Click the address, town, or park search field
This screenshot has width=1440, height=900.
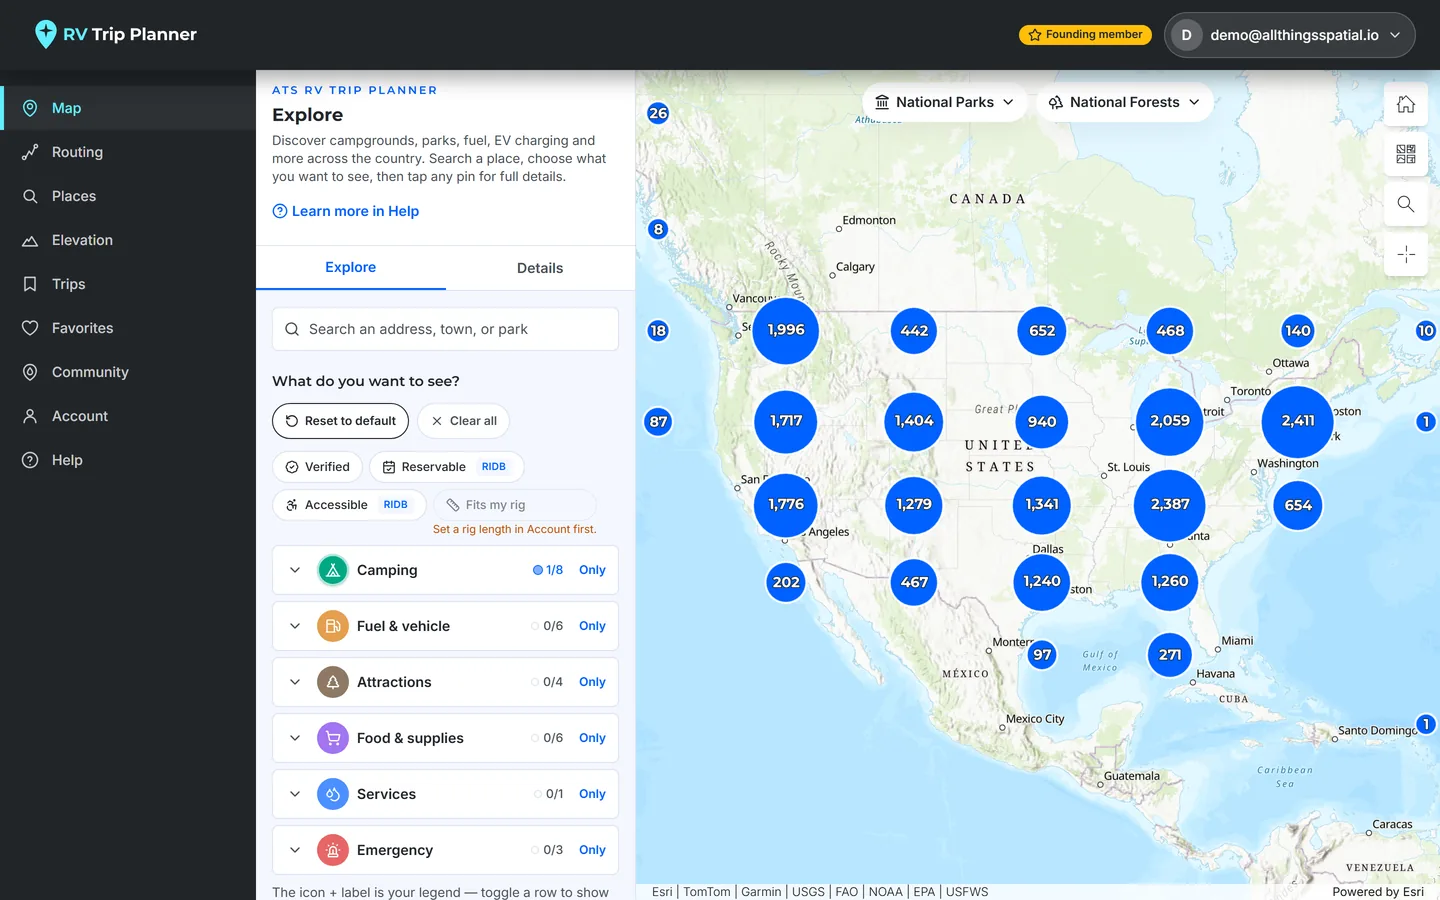click(x=445, y=329)
